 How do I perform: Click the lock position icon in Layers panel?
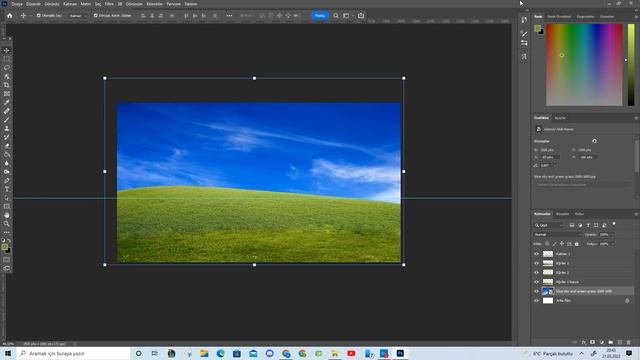click(x=562, y=244)
